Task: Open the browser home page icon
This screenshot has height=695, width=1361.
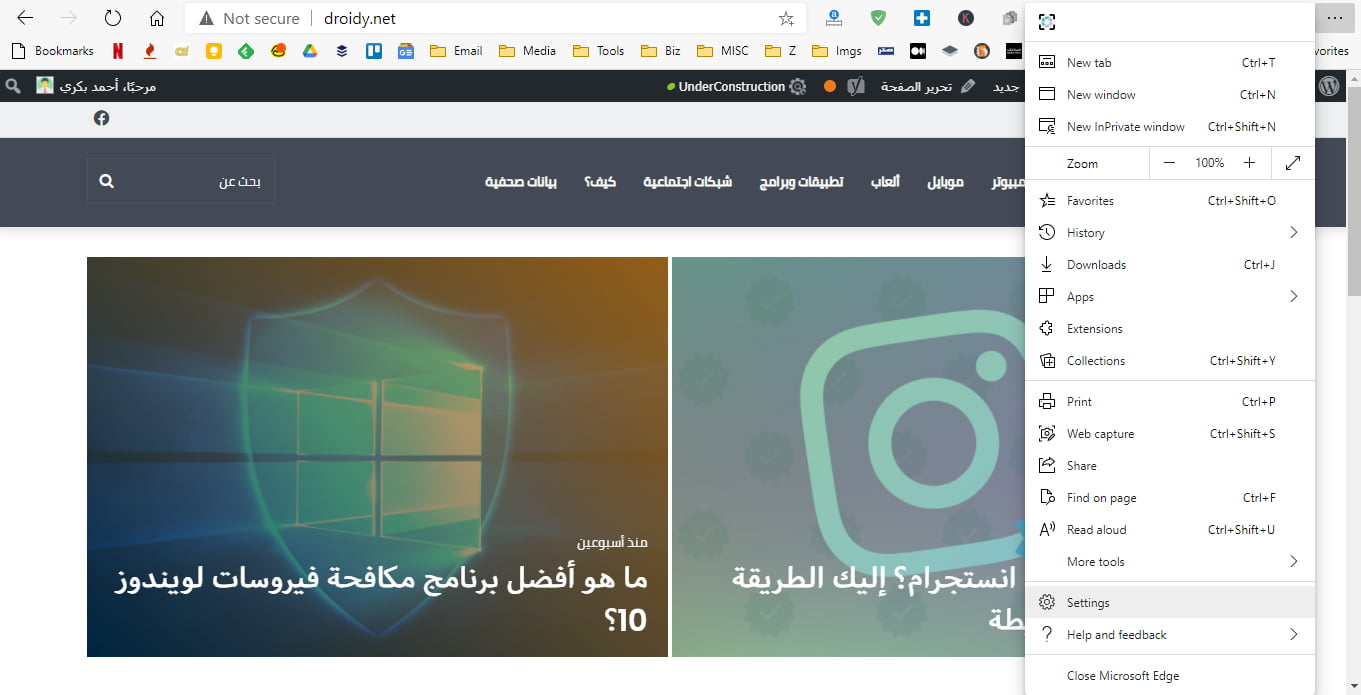Action: pyautogui.click(x=157, y=18)
